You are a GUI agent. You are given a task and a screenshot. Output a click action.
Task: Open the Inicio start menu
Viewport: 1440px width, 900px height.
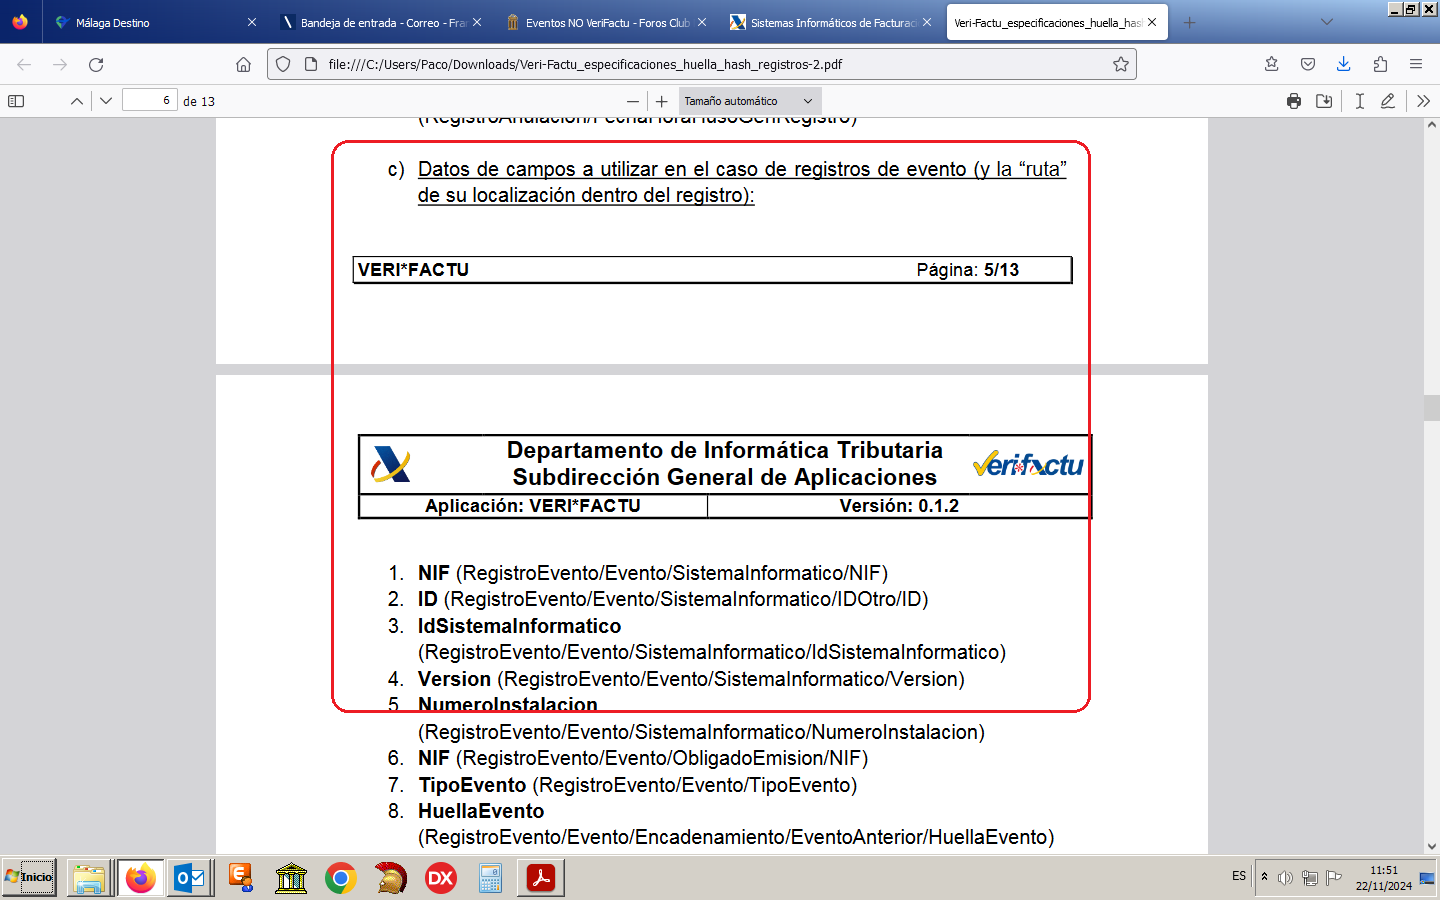(x=29, y=877)
